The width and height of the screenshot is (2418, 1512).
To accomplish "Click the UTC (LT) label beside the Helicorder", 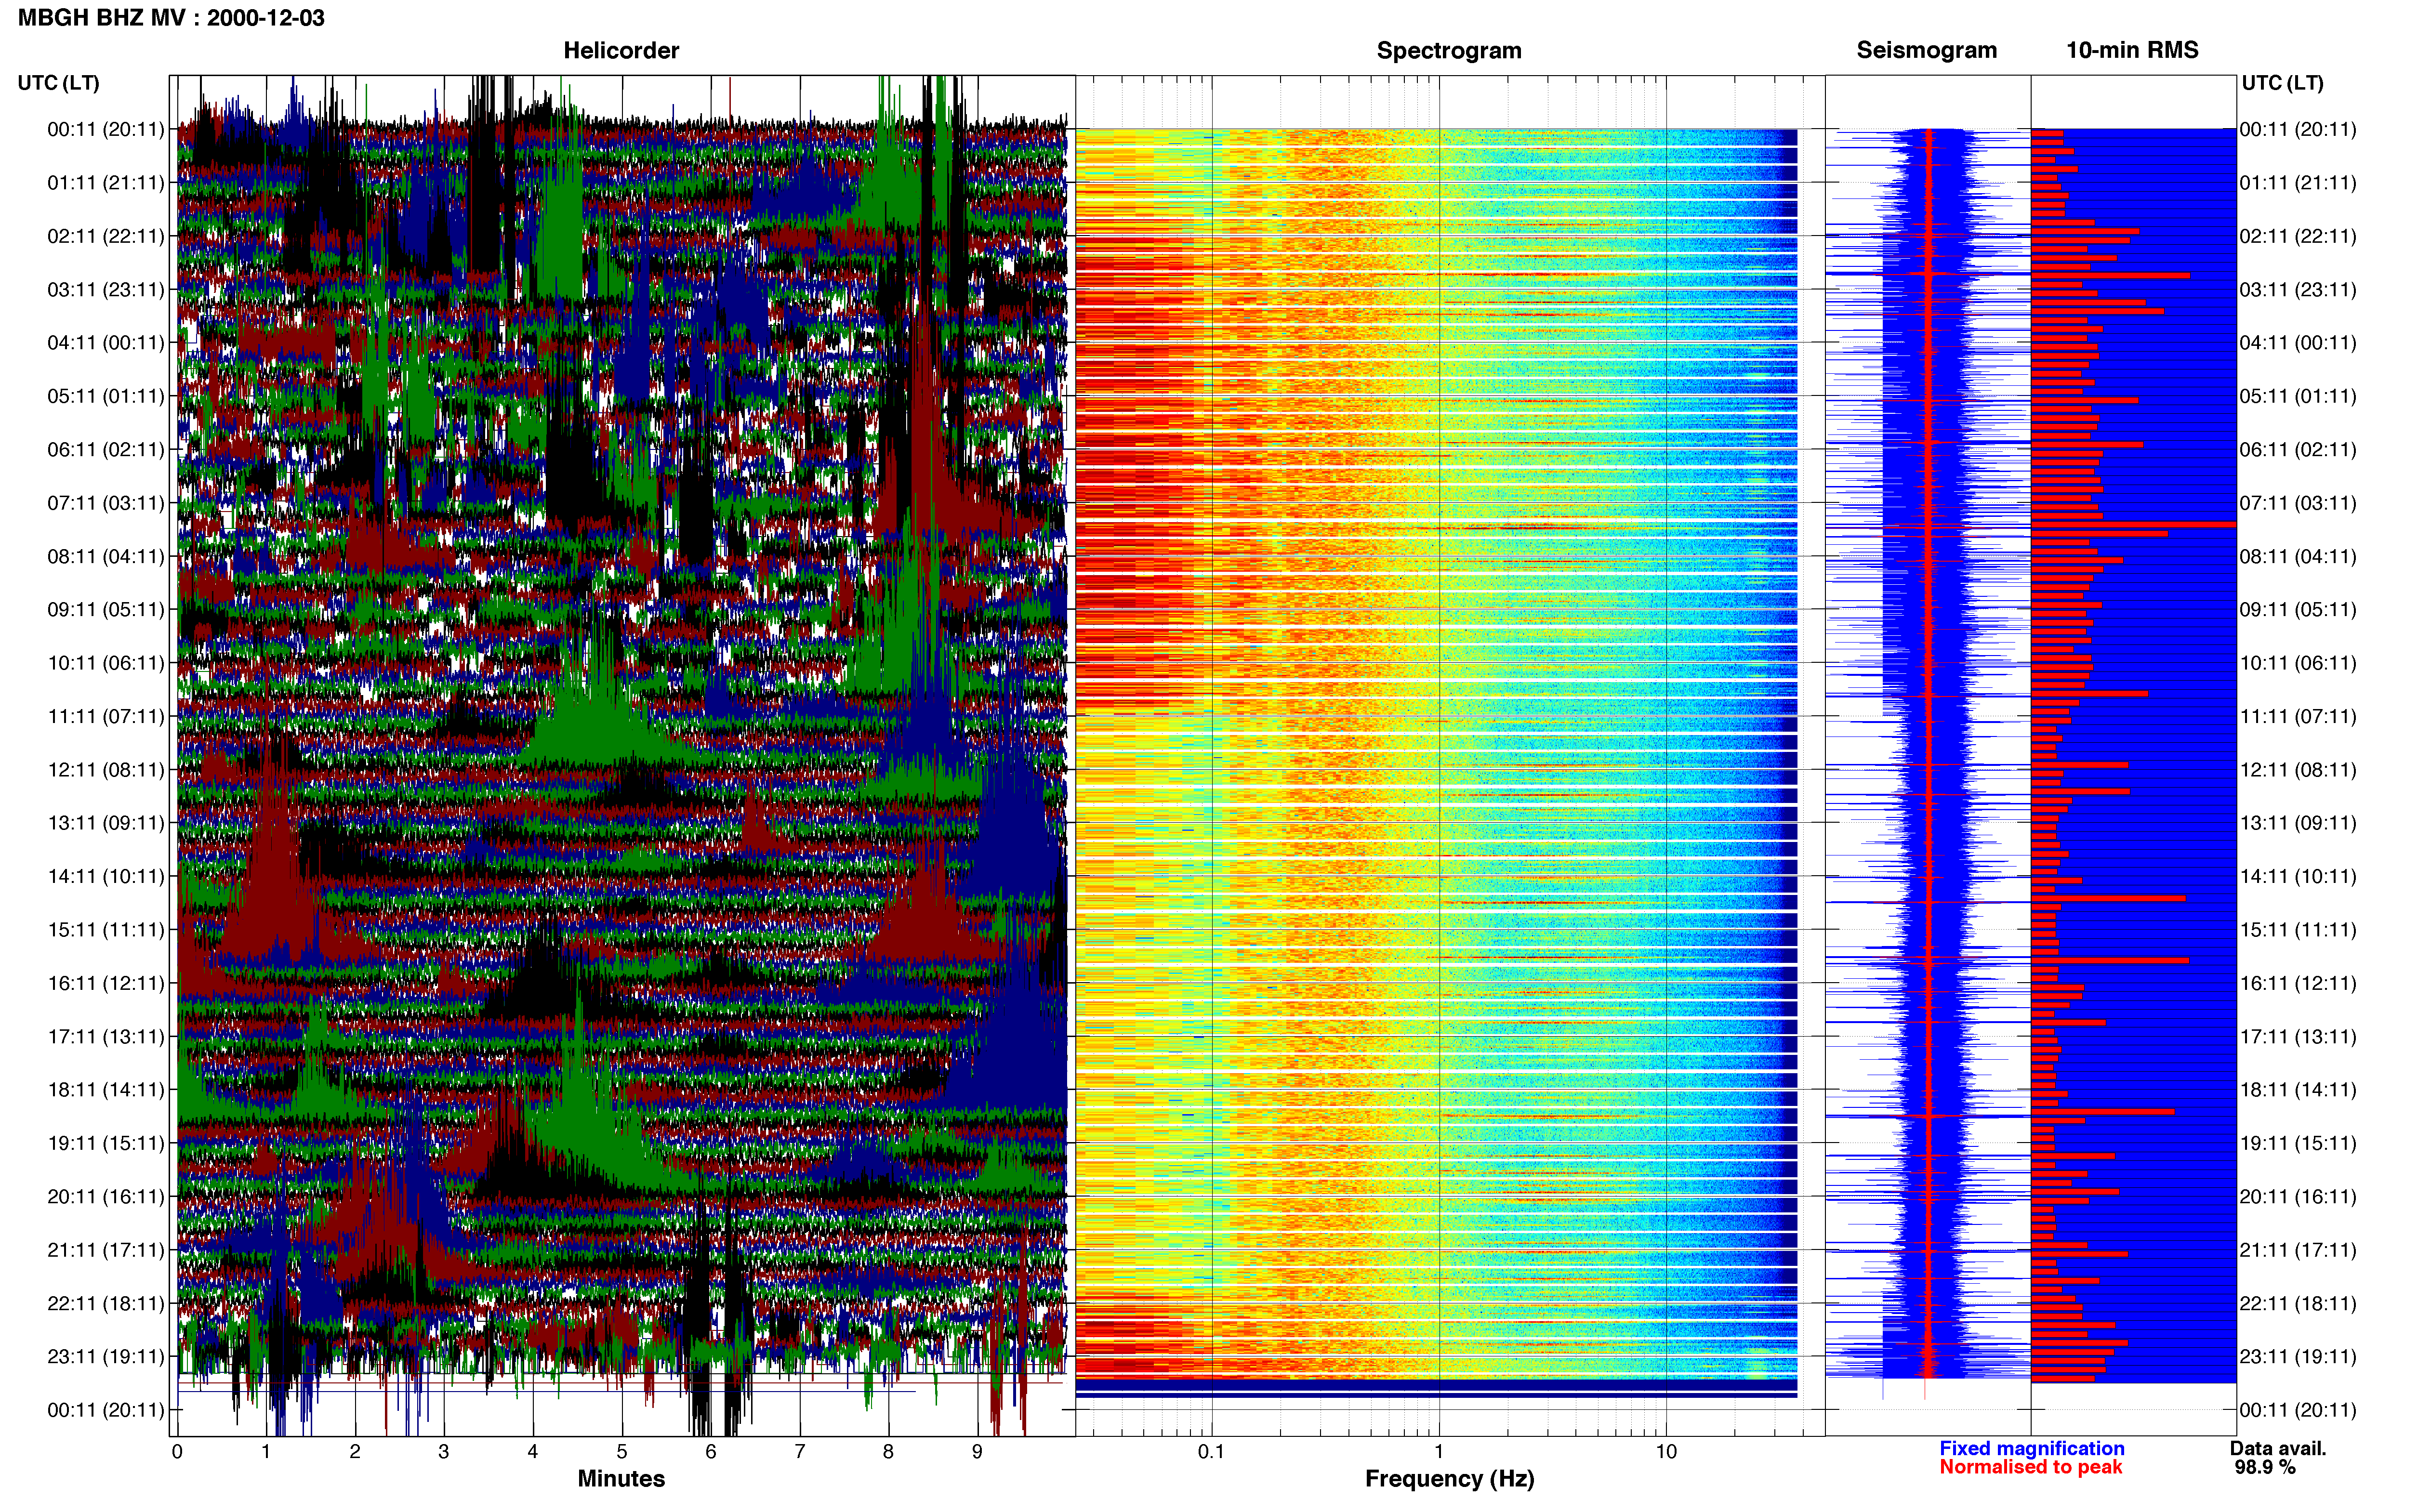I will (59, 83).
